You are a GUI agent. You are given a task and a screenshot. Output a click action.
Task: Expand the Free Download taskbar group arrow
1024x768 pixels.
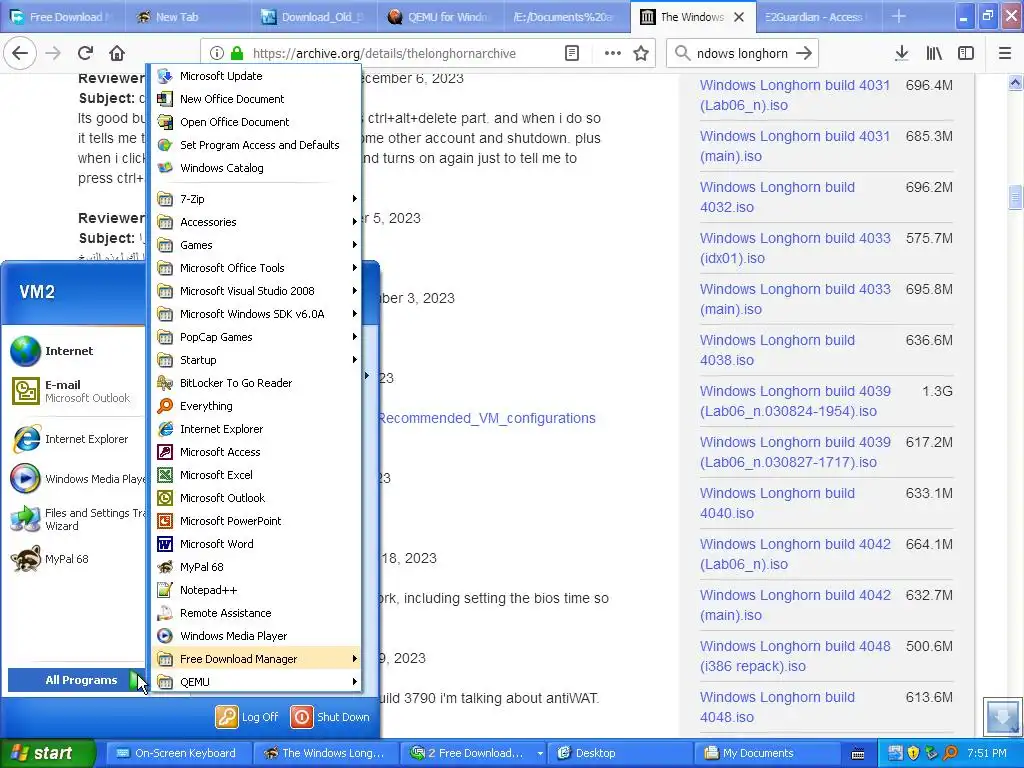(540, 754)
